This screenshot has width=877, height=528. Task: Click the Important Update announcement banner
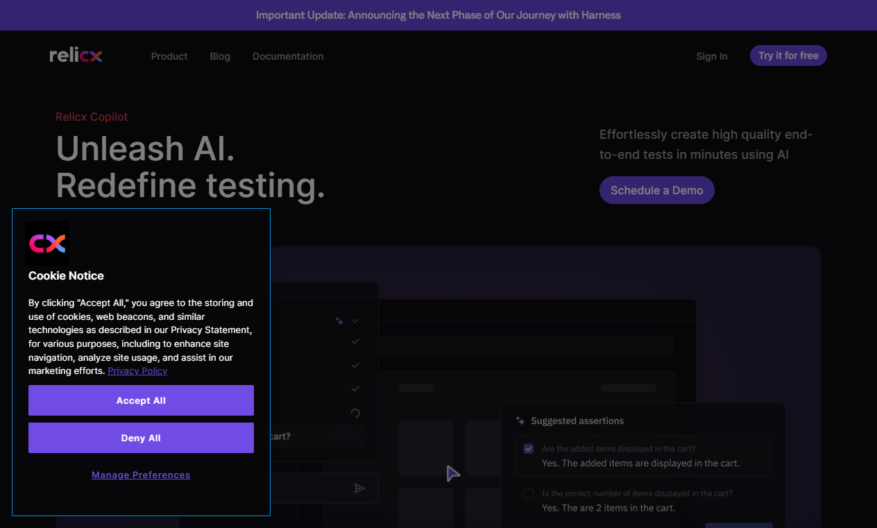tap(438, 15)
